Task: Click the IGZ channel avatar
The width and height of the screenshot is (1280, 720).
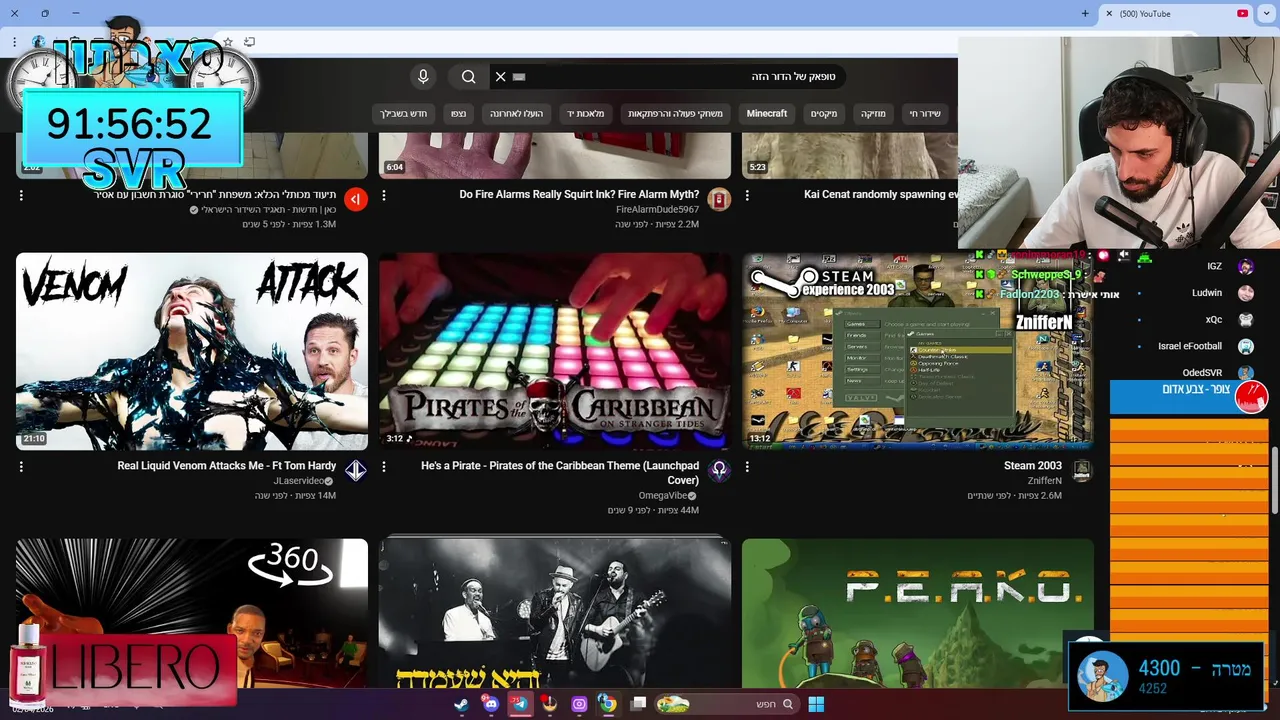Action: [x=1246, y=267]
